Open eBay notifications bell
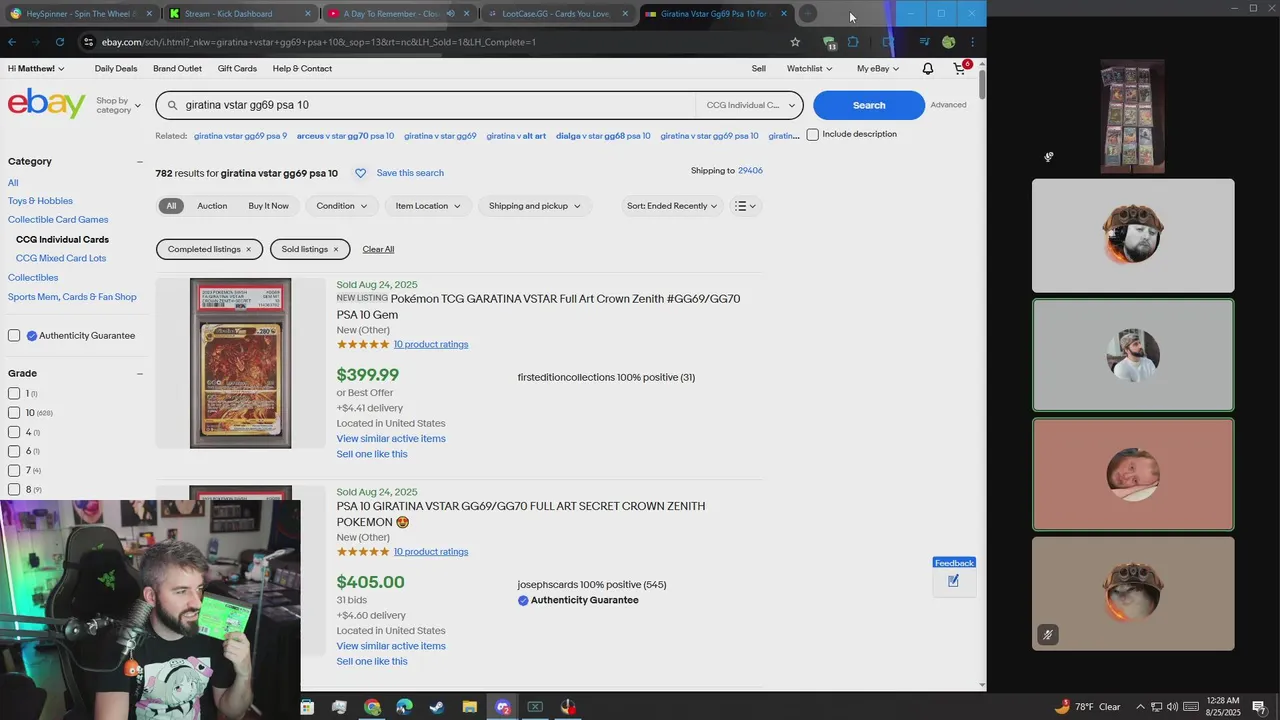This screenshot has width=1280, height=720. pos(928,68)
